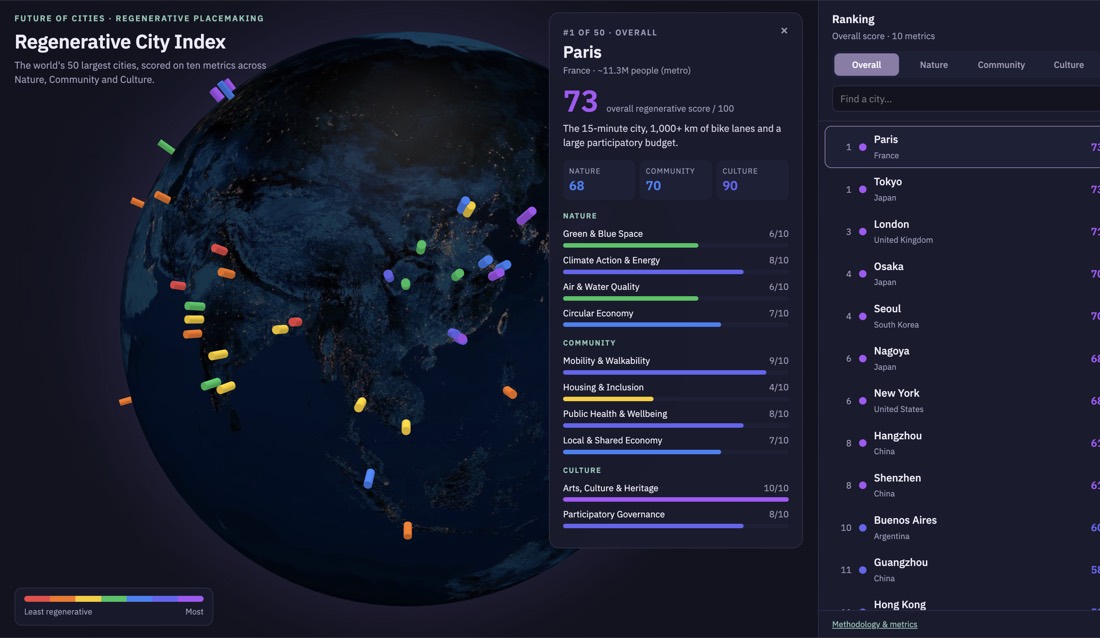
Task: Click the 'Least regenerative' legend label
Action: (58, 612)
